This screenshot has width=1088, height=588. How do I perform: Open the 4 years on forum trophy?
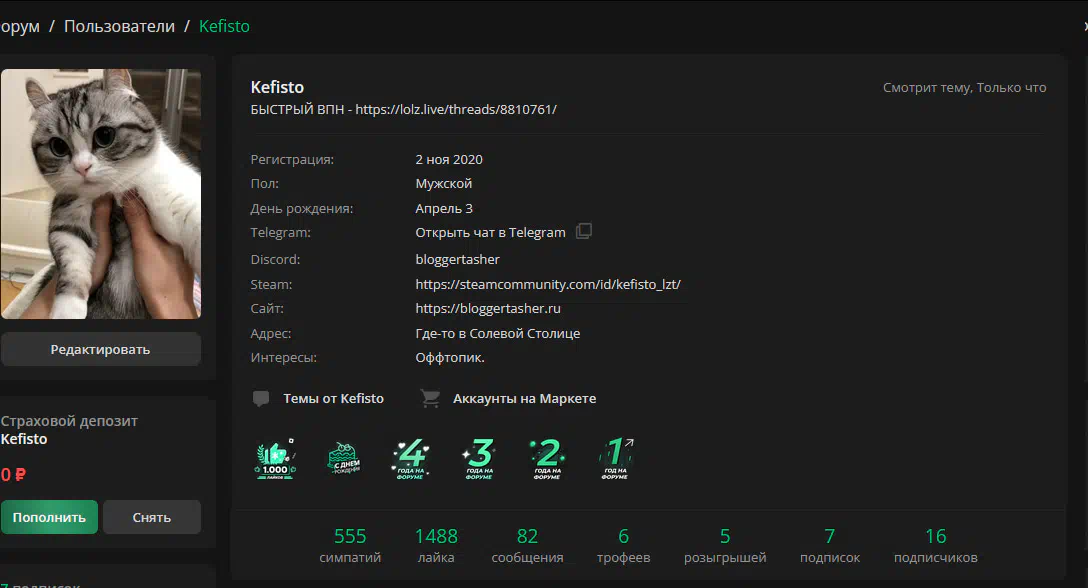coord(411,458)
